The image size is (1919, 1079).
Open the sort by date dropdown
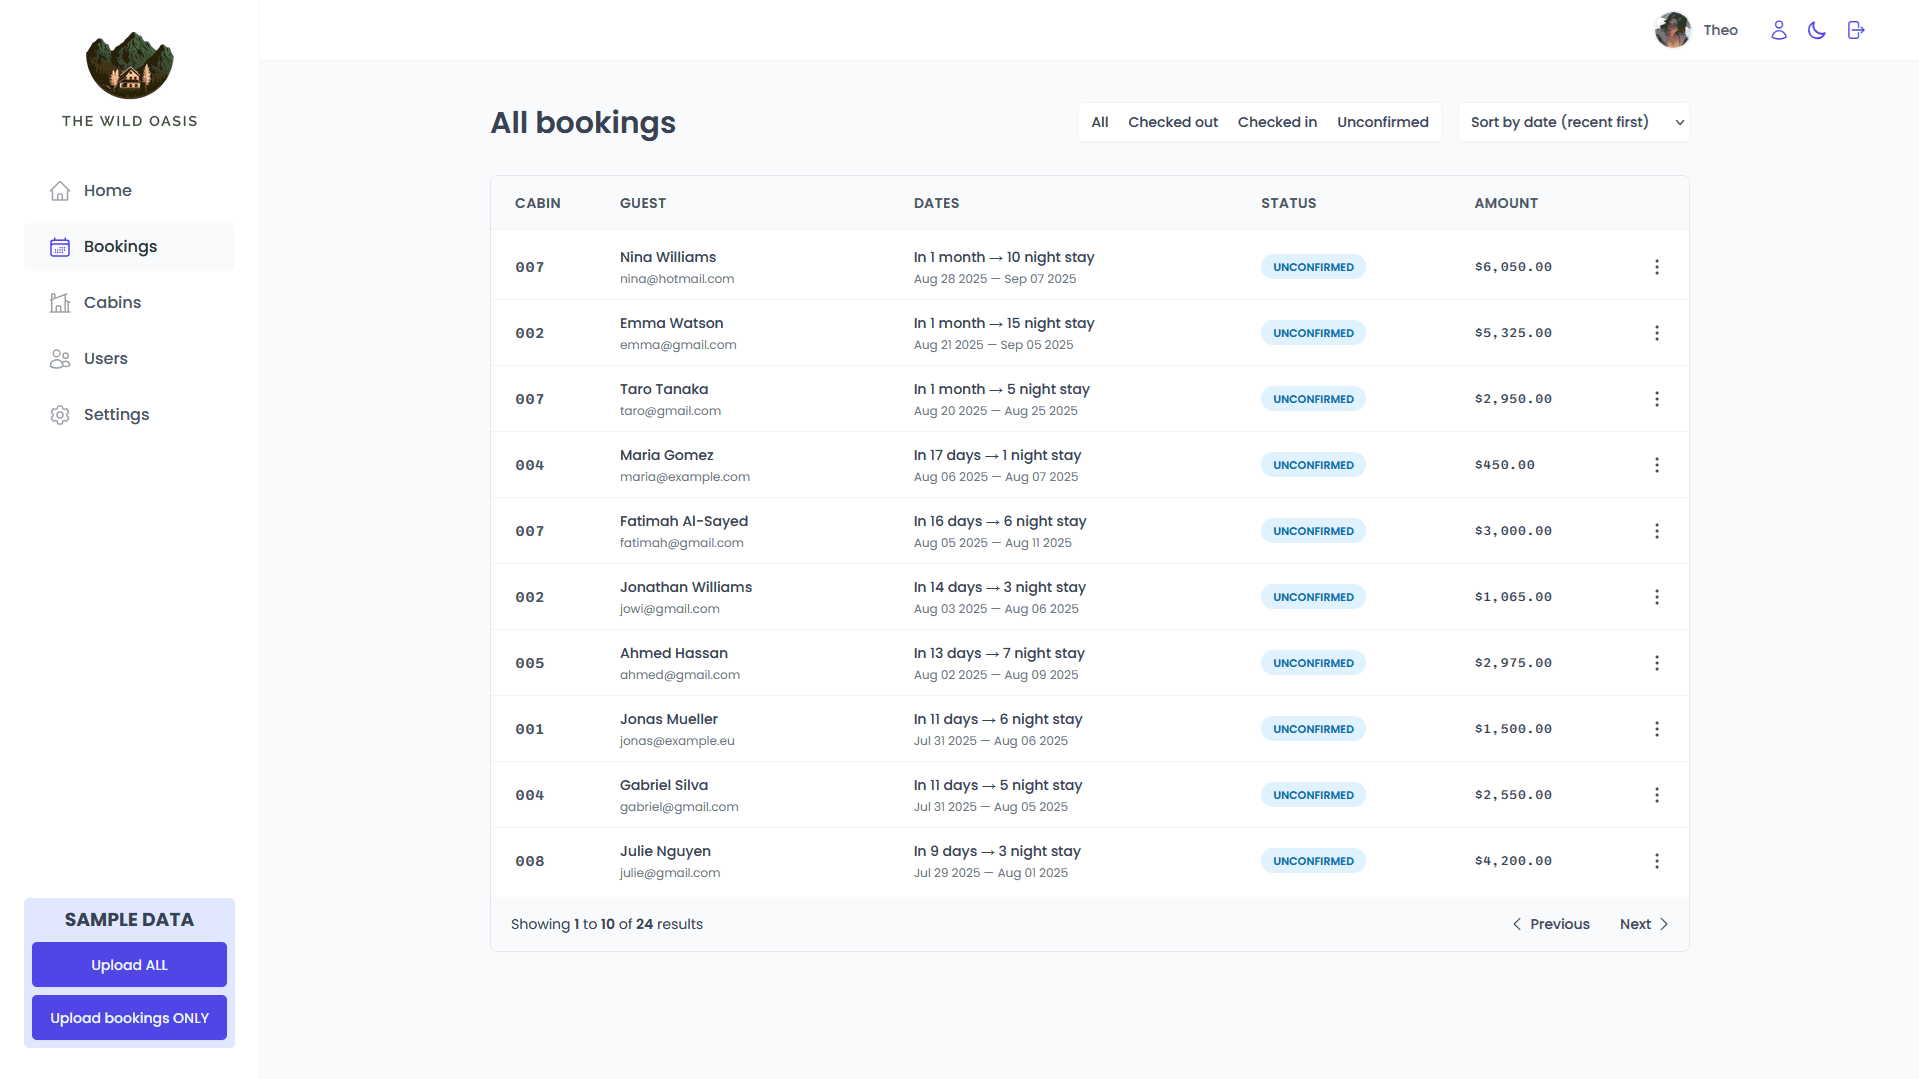pos(1573,121)
